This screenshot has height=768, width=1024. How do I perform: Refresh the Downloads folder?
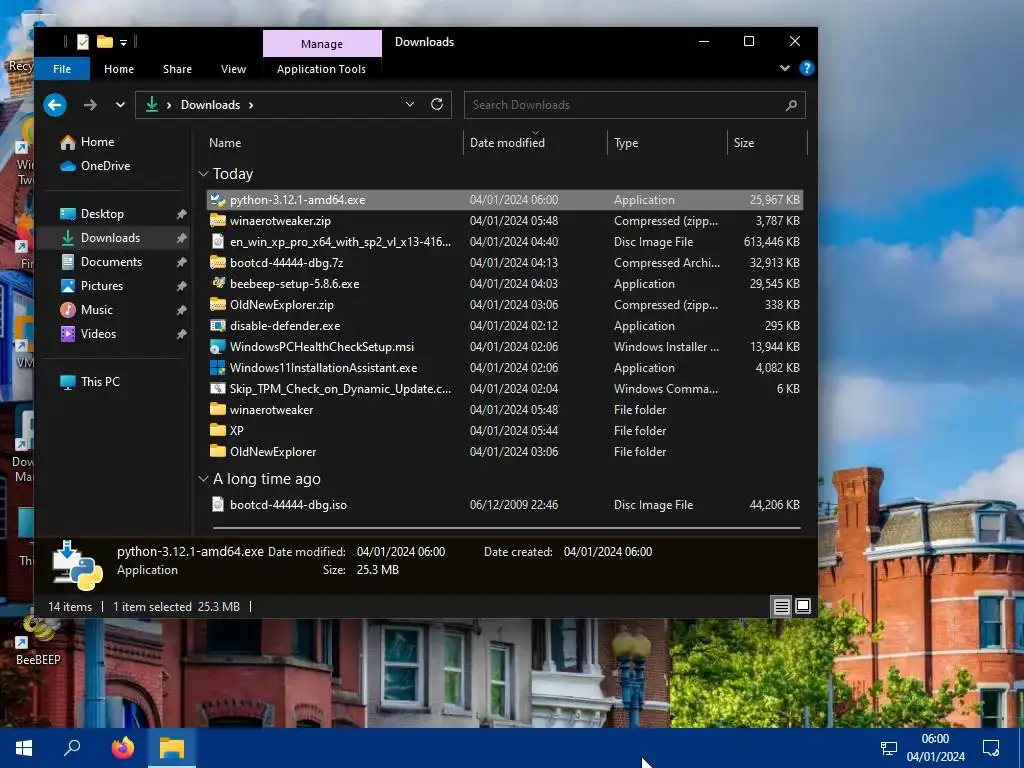pos(437,104)
